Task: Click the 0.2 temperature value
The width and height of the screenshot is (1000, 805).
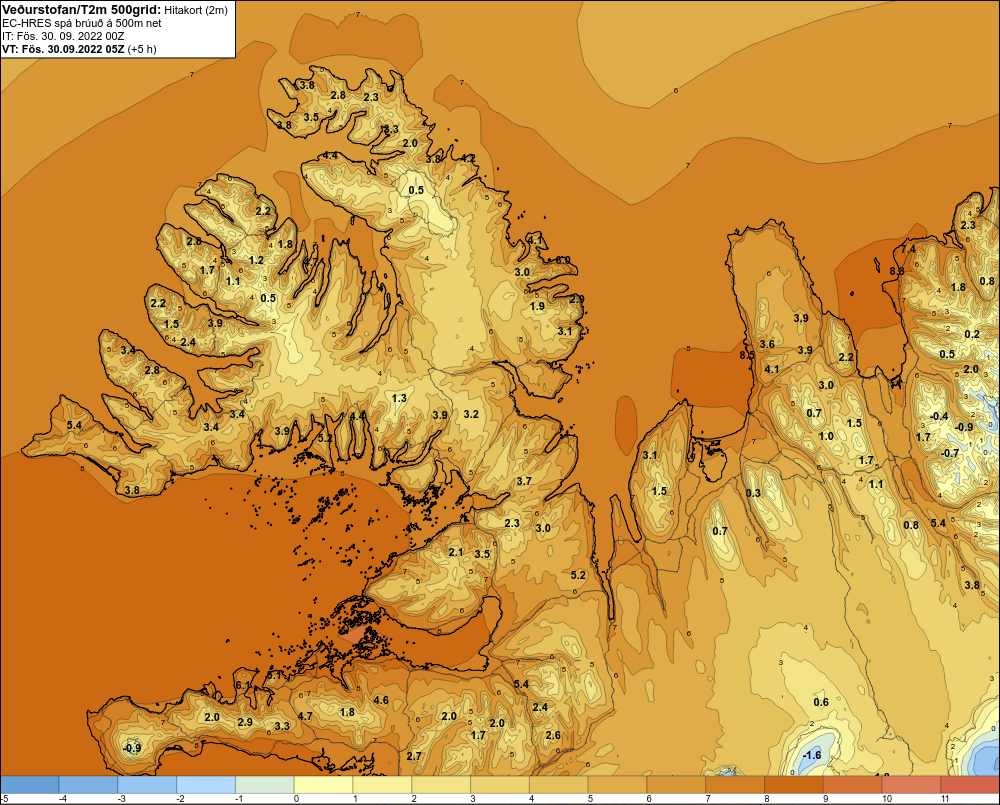Action: coord(972,334)
